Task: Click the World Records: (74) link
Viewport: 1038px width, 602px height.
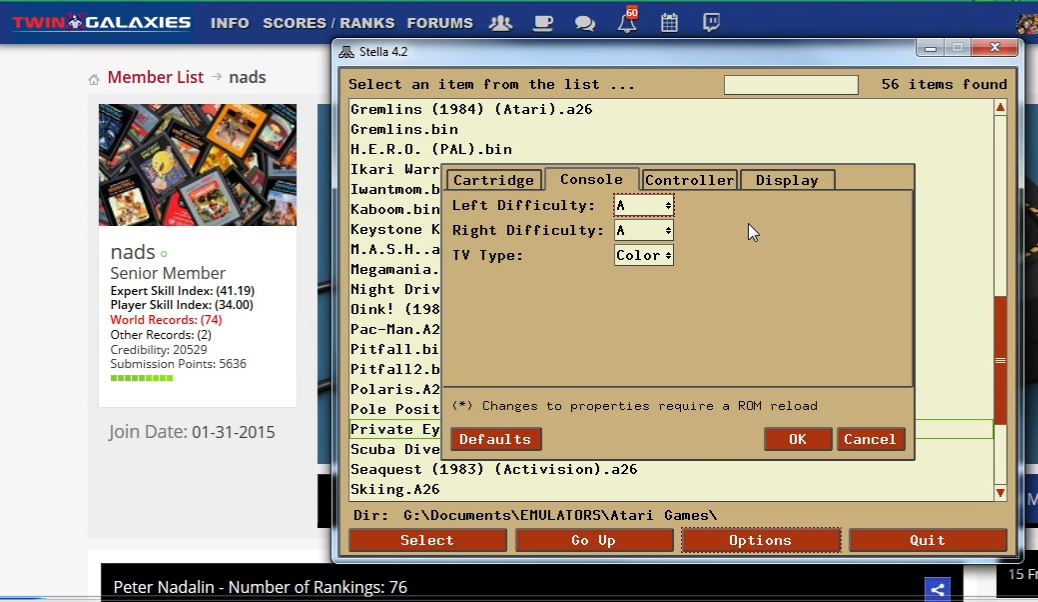Action: (166, 320)
